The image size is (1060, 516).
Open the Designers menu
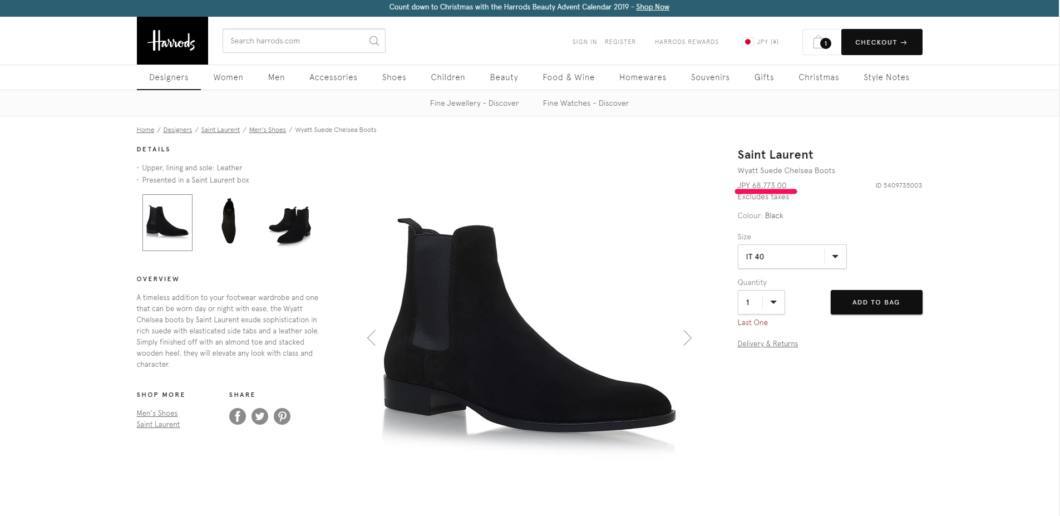pos(169,77)
